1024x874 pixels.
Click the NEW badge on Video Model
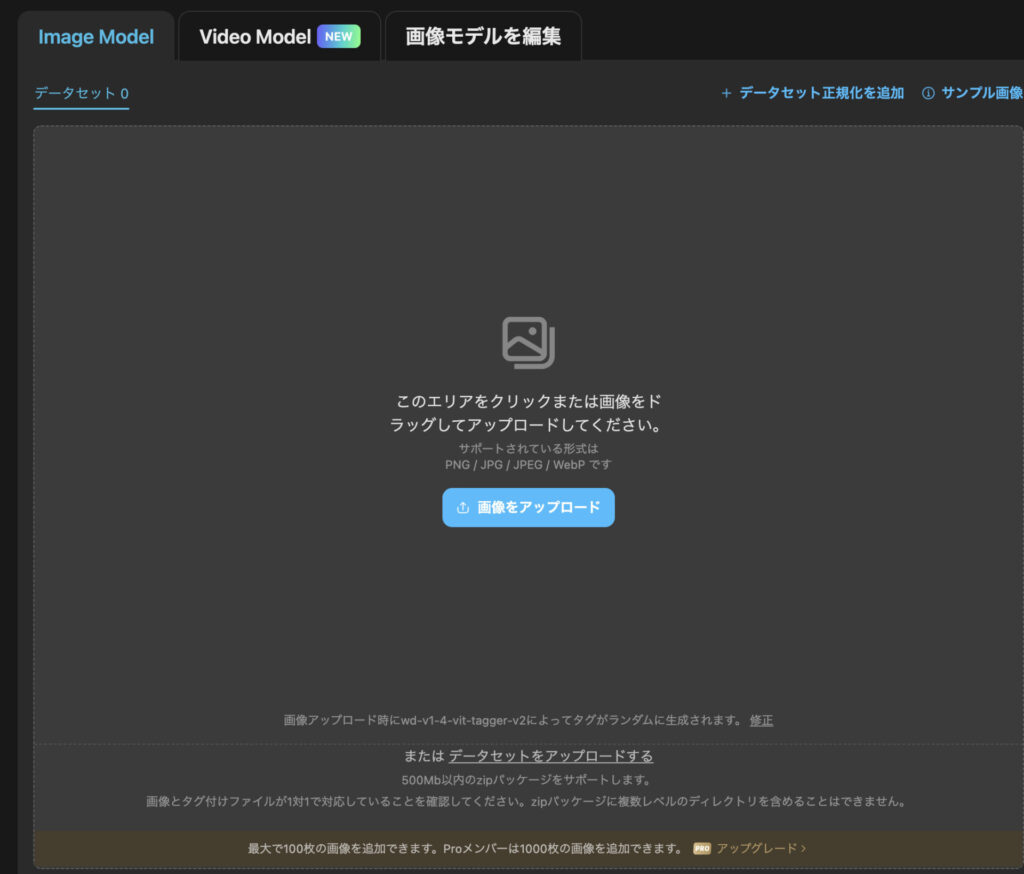click(339, 37)
